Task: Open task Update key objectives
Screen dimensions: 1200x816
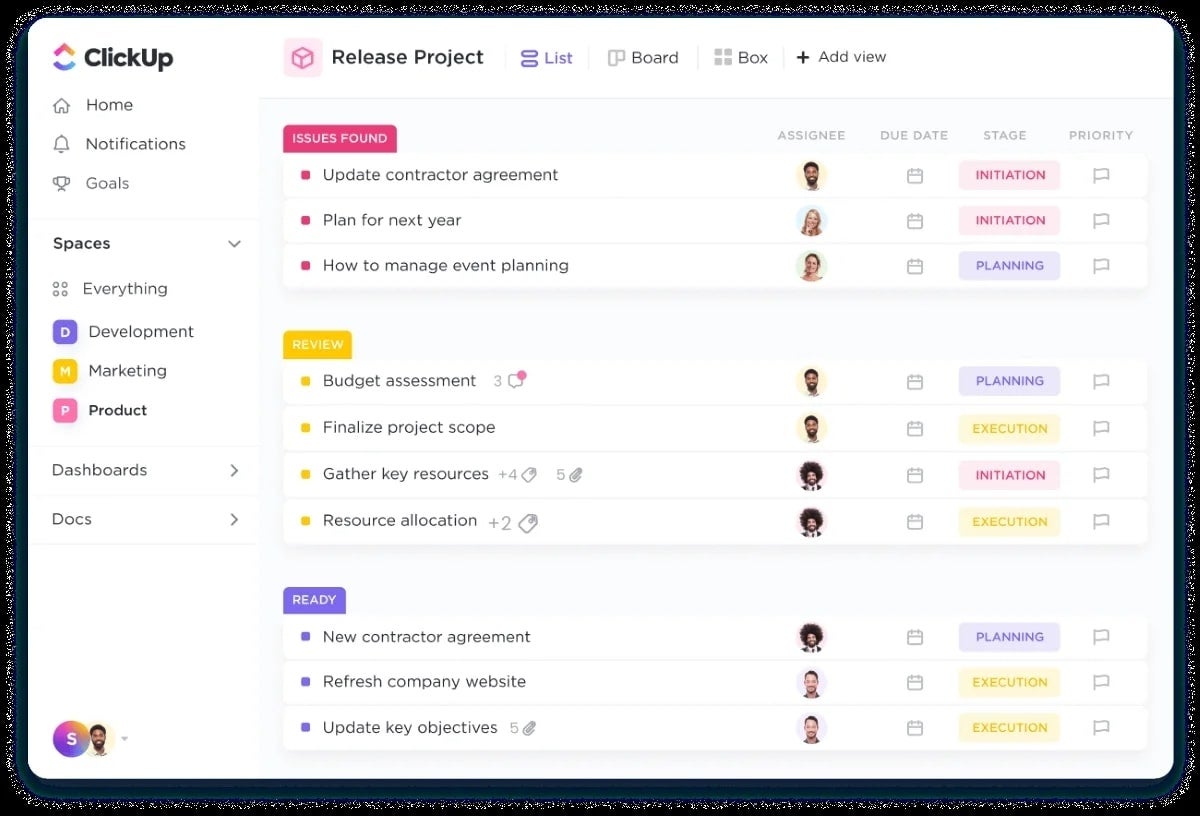Action: pyautogui.click(x=410, y=728)
